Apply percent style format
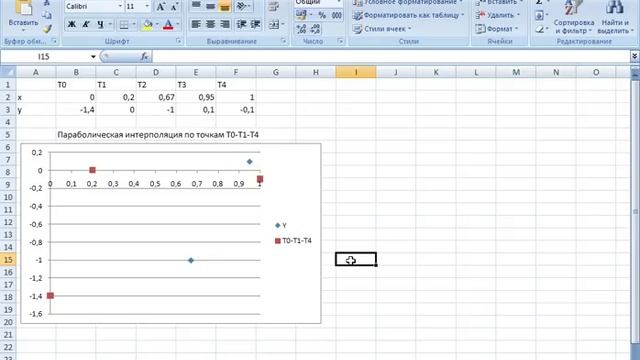The height and width of the screenshot is (360, 640). [322, 16]
